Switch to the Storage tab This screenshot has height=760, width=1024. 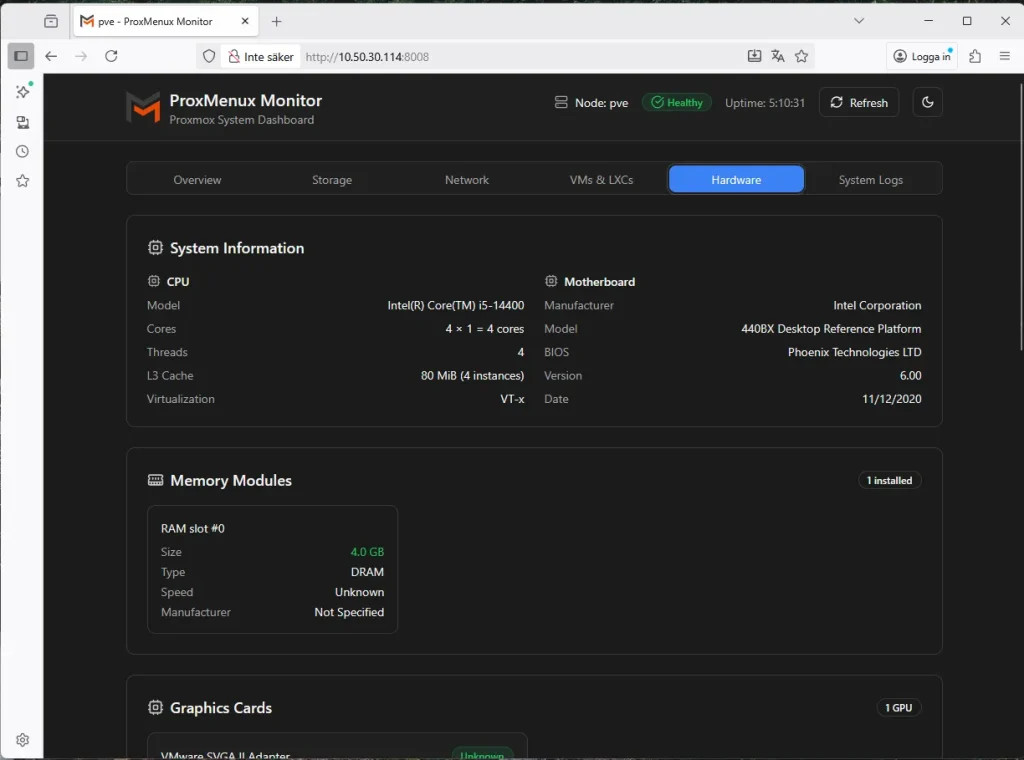click(332, 180)
